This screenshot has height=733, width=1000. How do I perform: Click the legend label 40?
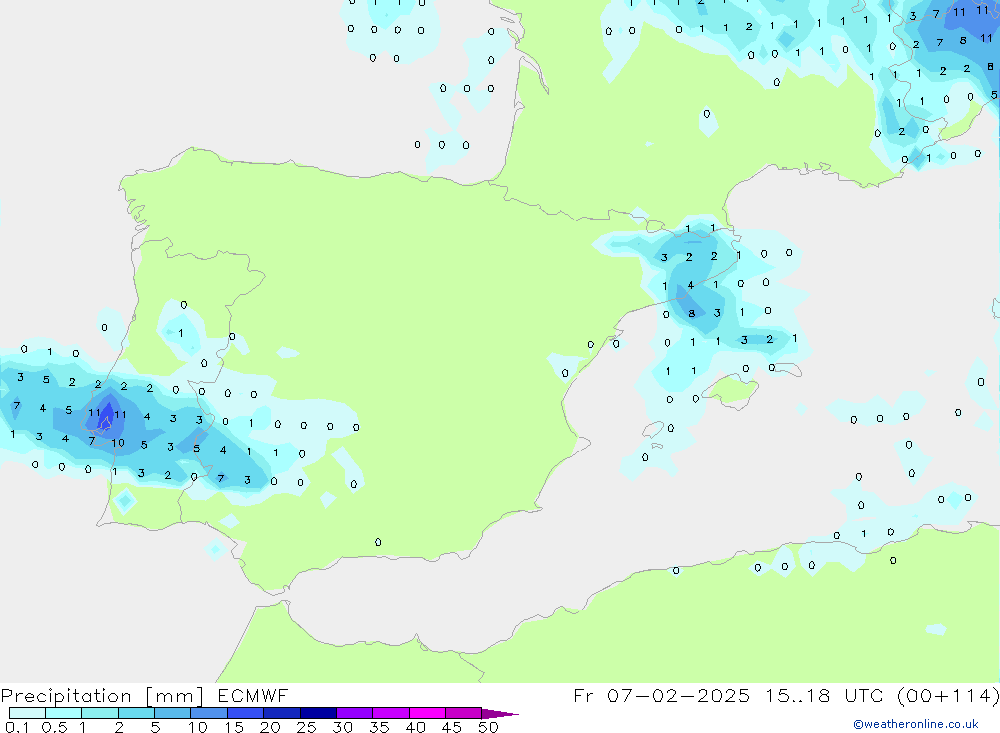click(x=415, y=727)
